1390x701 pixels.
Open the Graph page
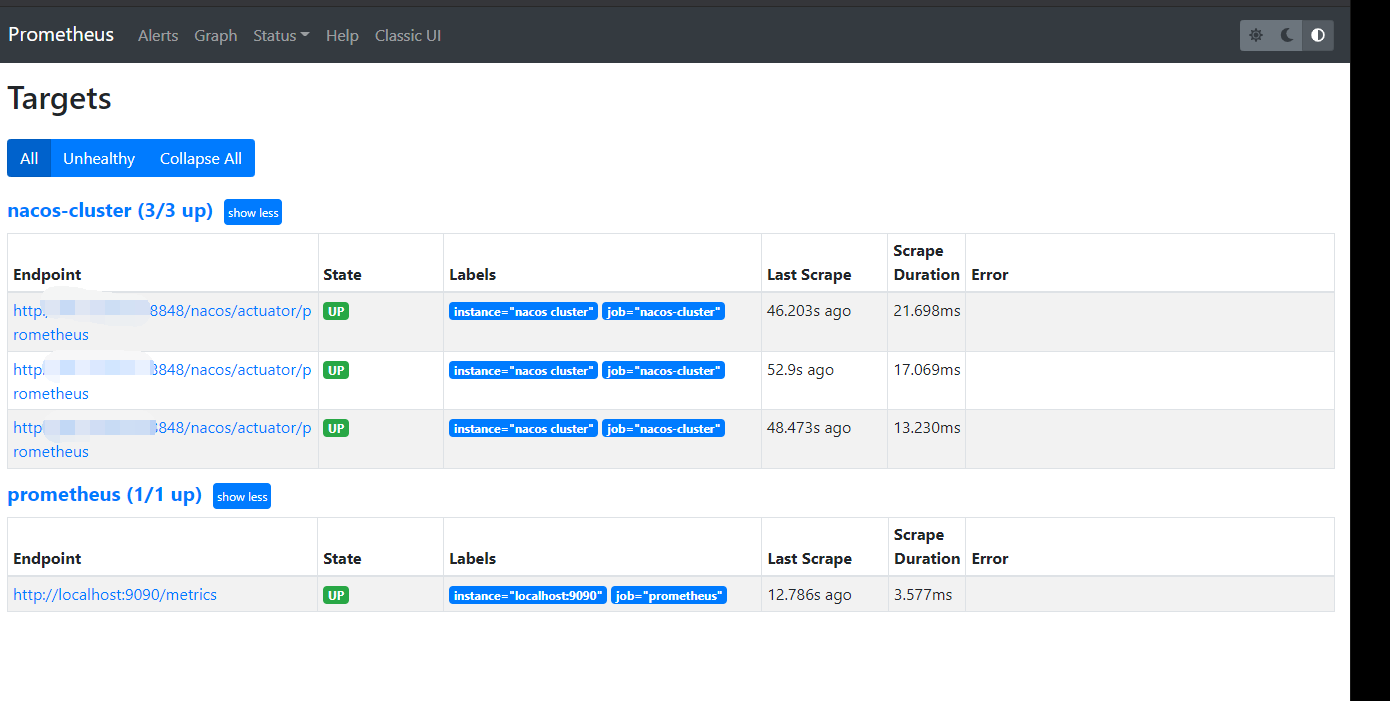(215, 35)
